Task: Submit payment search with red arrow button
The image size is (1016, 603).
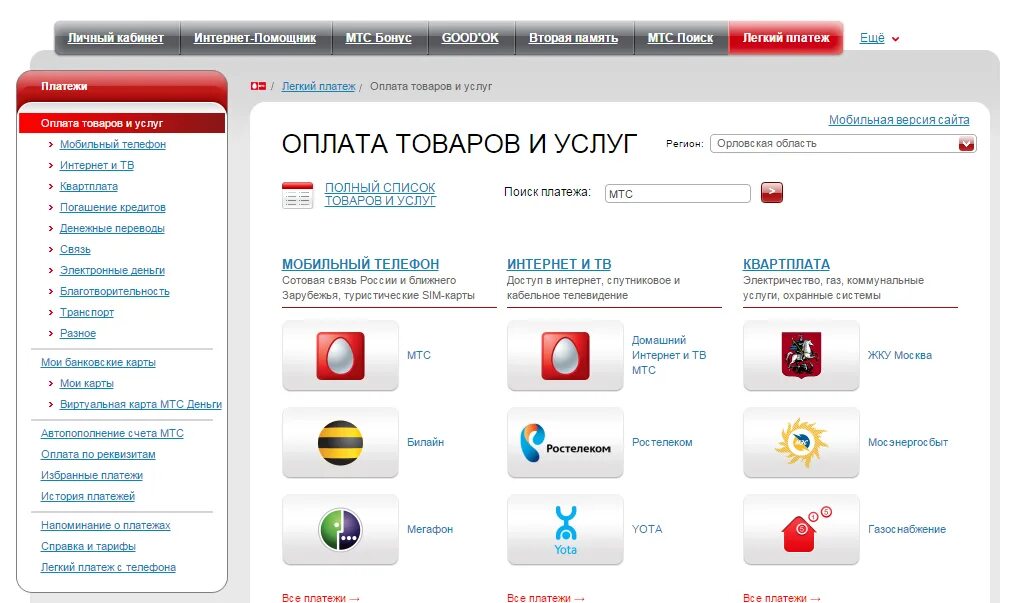Action: pyautogui.click(x=771, y=192)
